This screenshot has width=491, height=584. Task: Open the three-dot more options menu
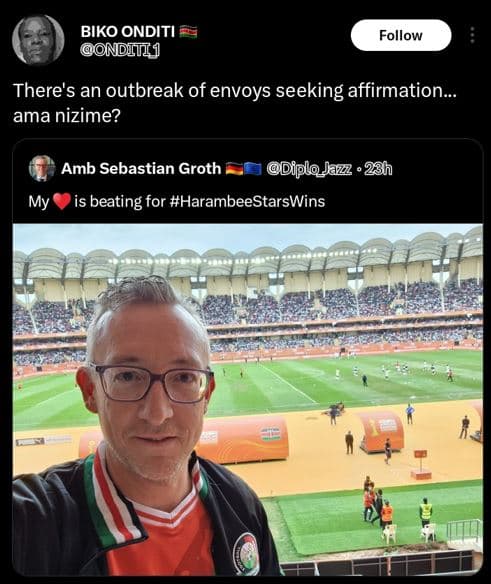[472, 35]
